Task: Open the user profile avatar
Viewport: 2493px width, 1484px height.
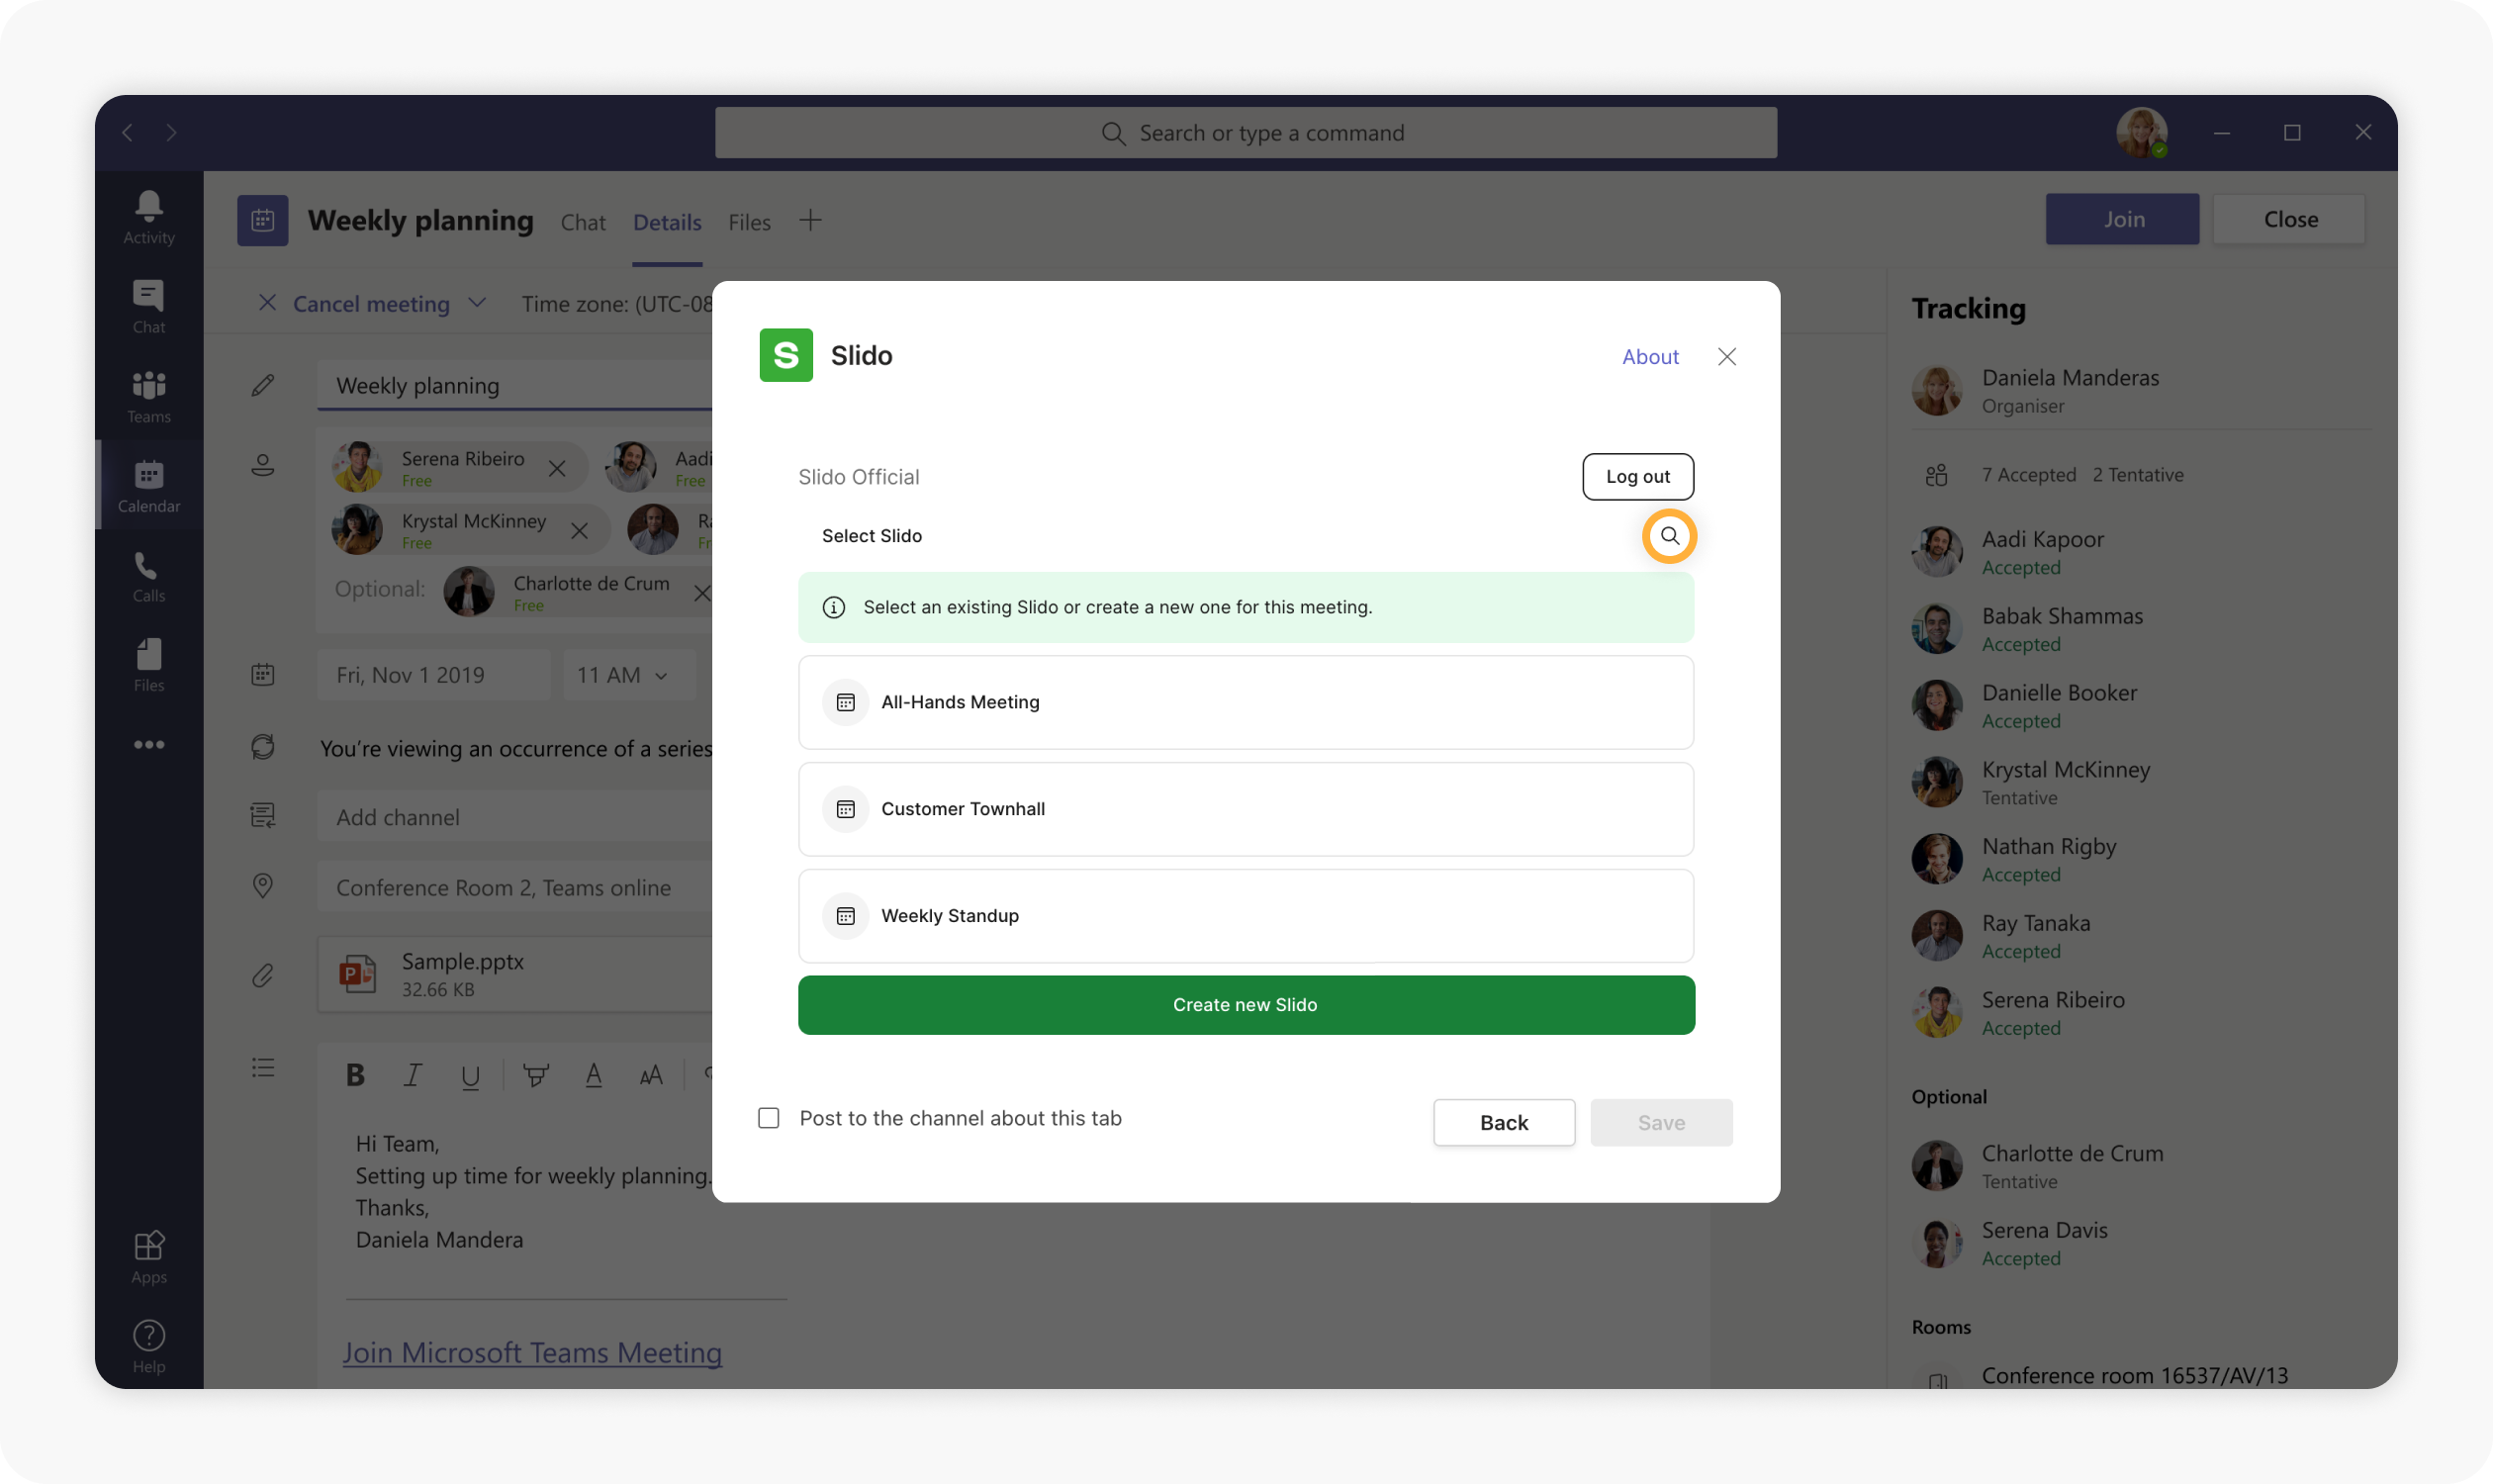Action: pos(2141,132)
